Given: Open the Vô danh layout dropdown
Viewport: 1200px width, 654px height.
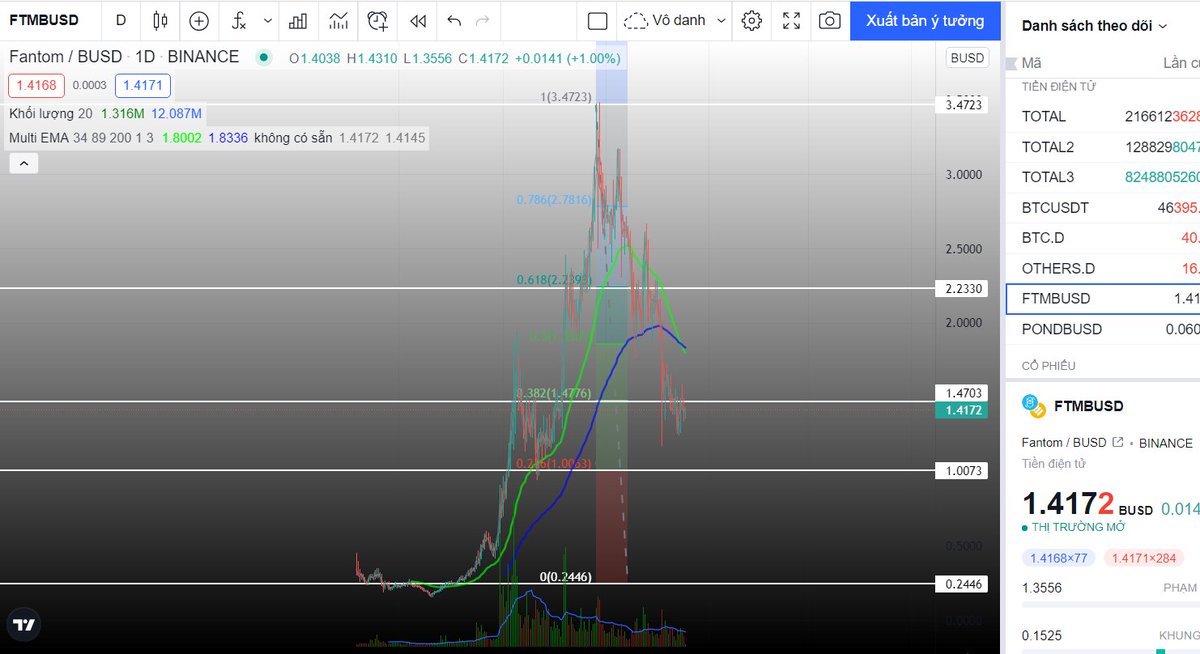Looking at the screenshot, I should point(675,20).
